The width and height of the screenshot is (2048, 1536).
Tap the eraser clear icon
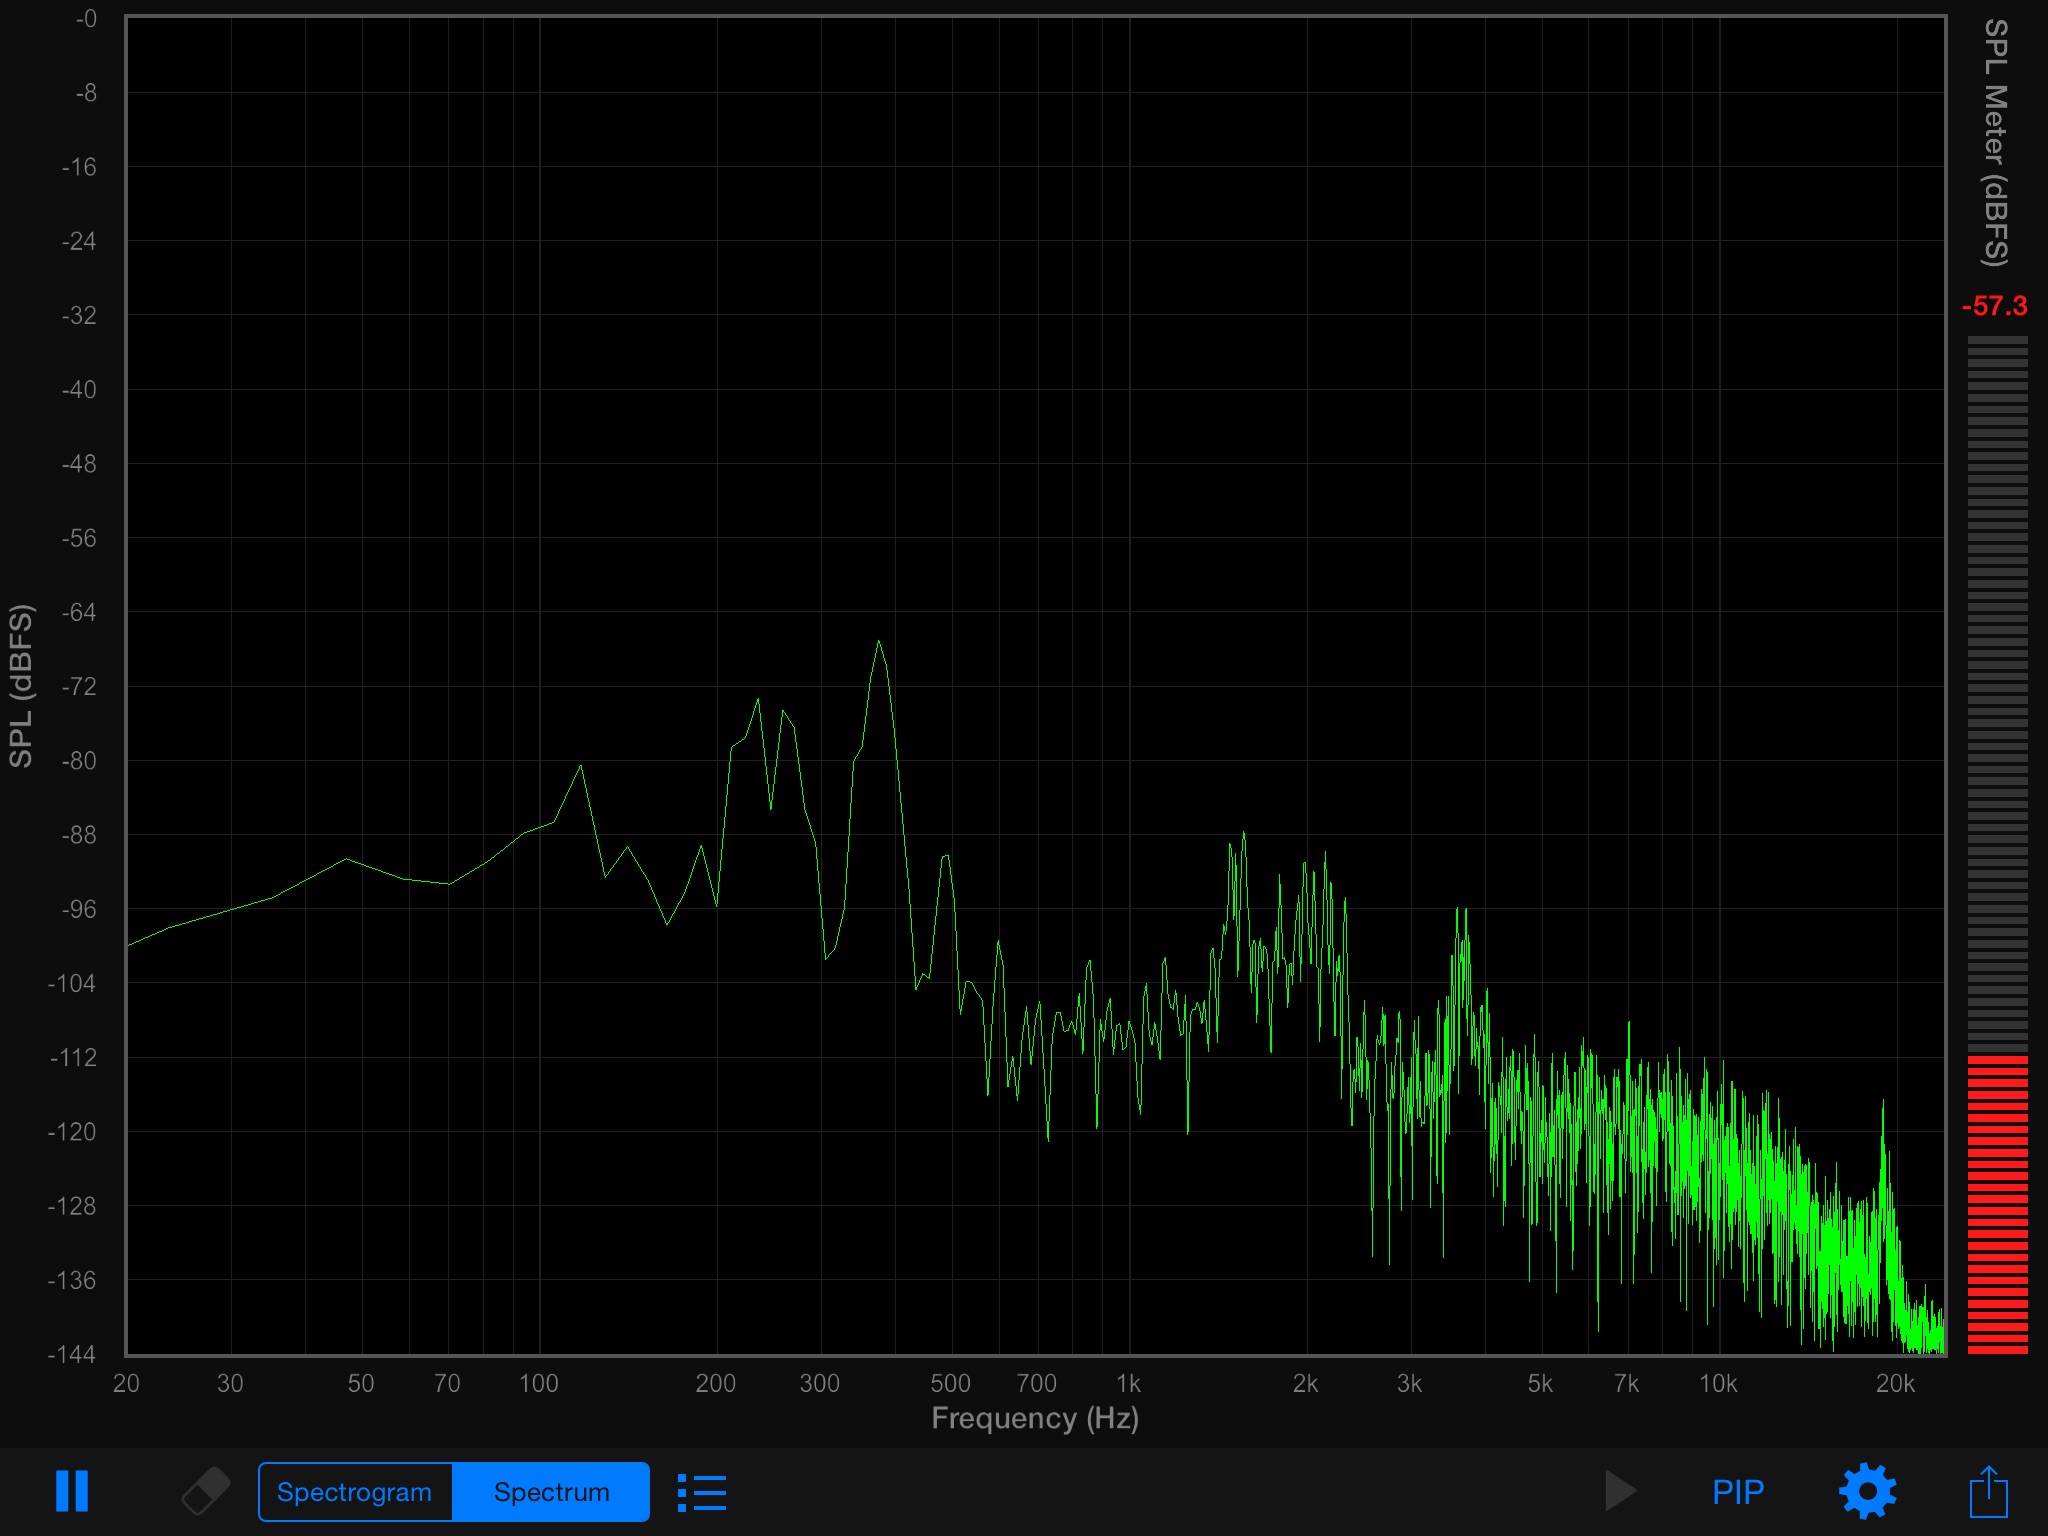point(205,1491)
